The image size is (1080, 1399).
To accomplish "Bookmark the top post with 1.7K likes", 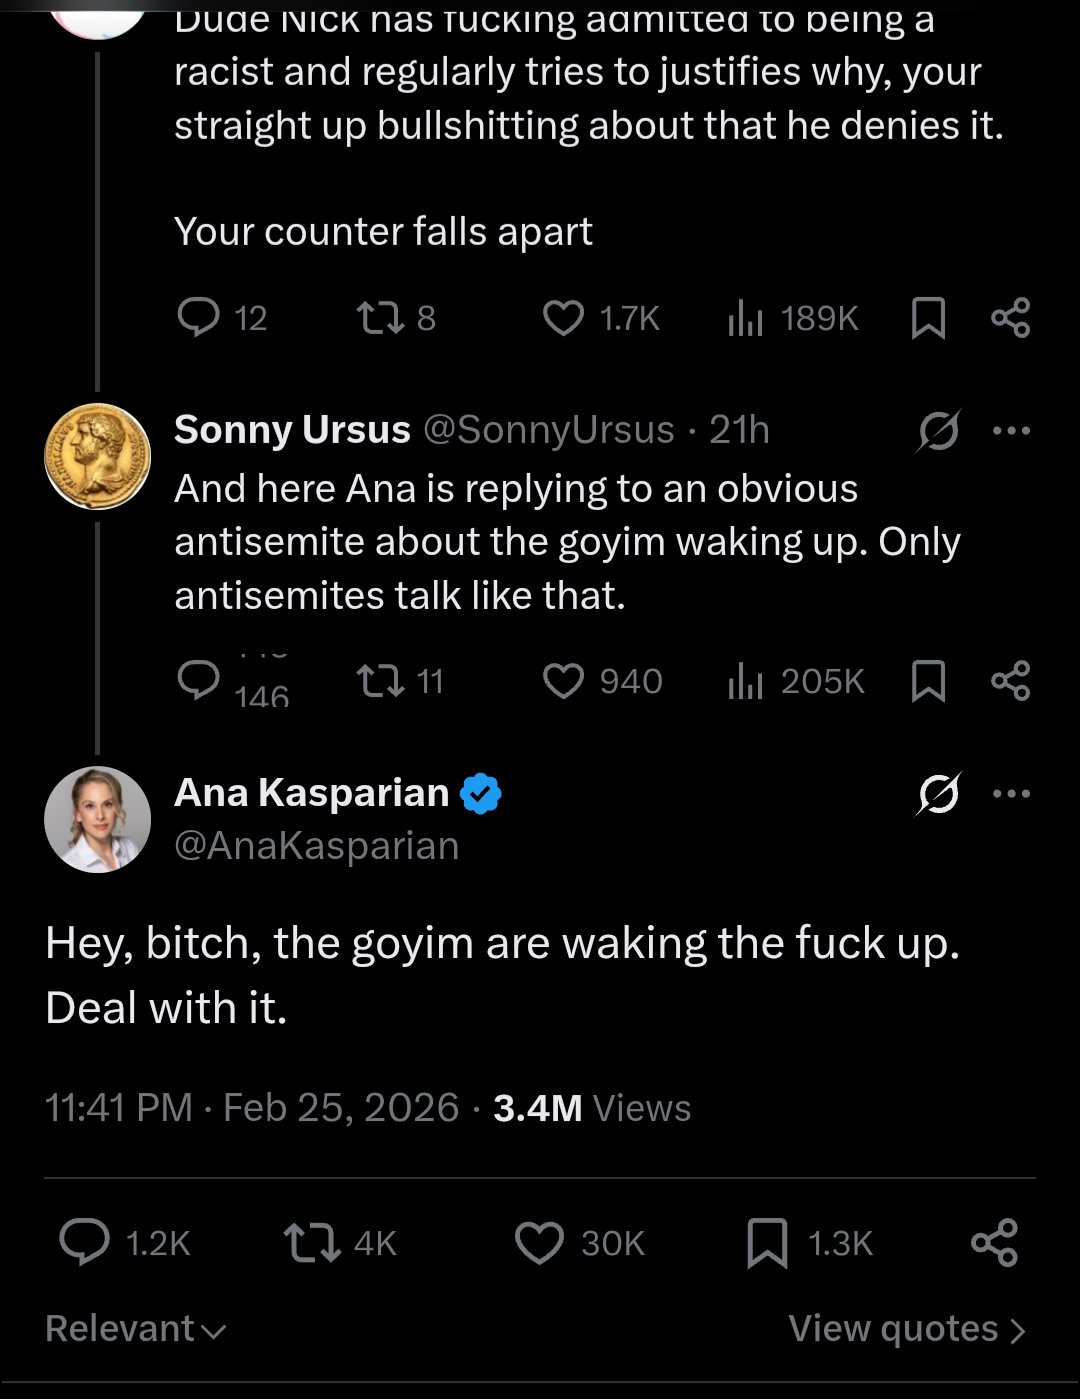I will (x=928, y=318).
